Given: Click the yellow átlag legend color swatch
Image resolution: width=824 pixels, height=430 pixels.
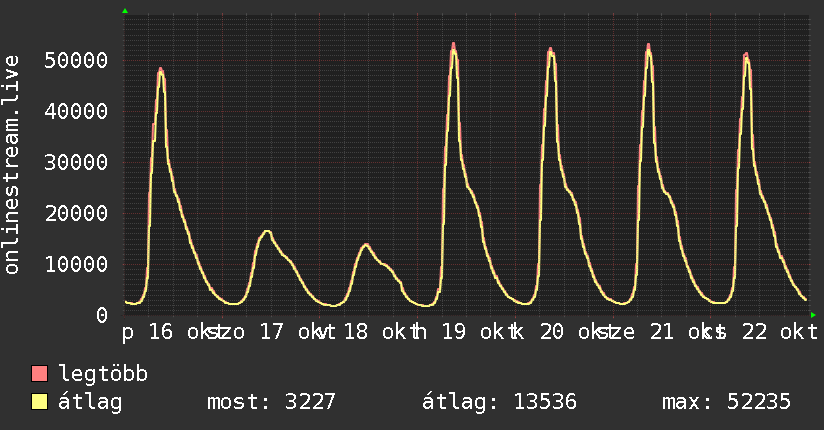Looking at the screenshot, I should tap(39, 402).
